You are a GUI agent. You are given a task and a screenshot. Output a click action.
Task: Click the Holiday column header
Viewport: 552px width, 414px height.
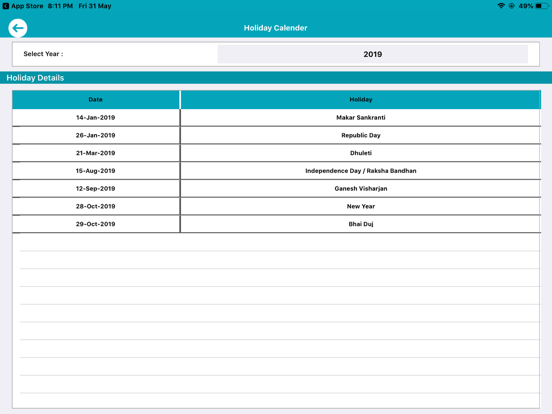(361, 100)
